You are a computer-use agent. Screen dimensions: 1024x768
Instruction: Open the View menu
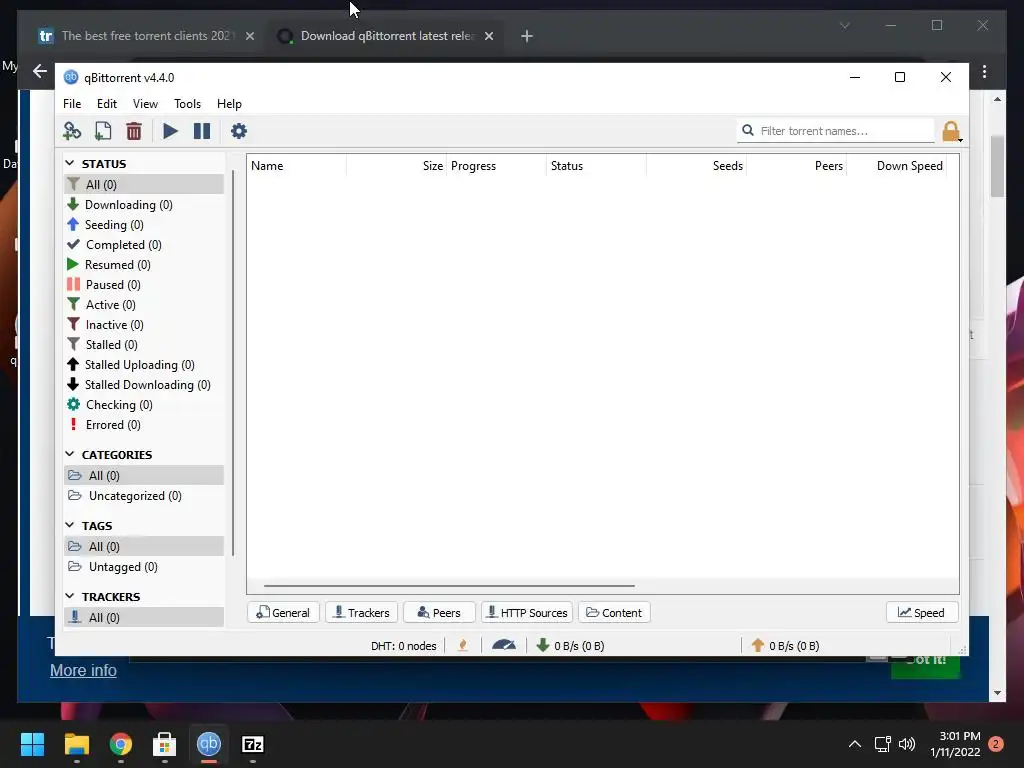pyautogui.click(x=145, y=104)
